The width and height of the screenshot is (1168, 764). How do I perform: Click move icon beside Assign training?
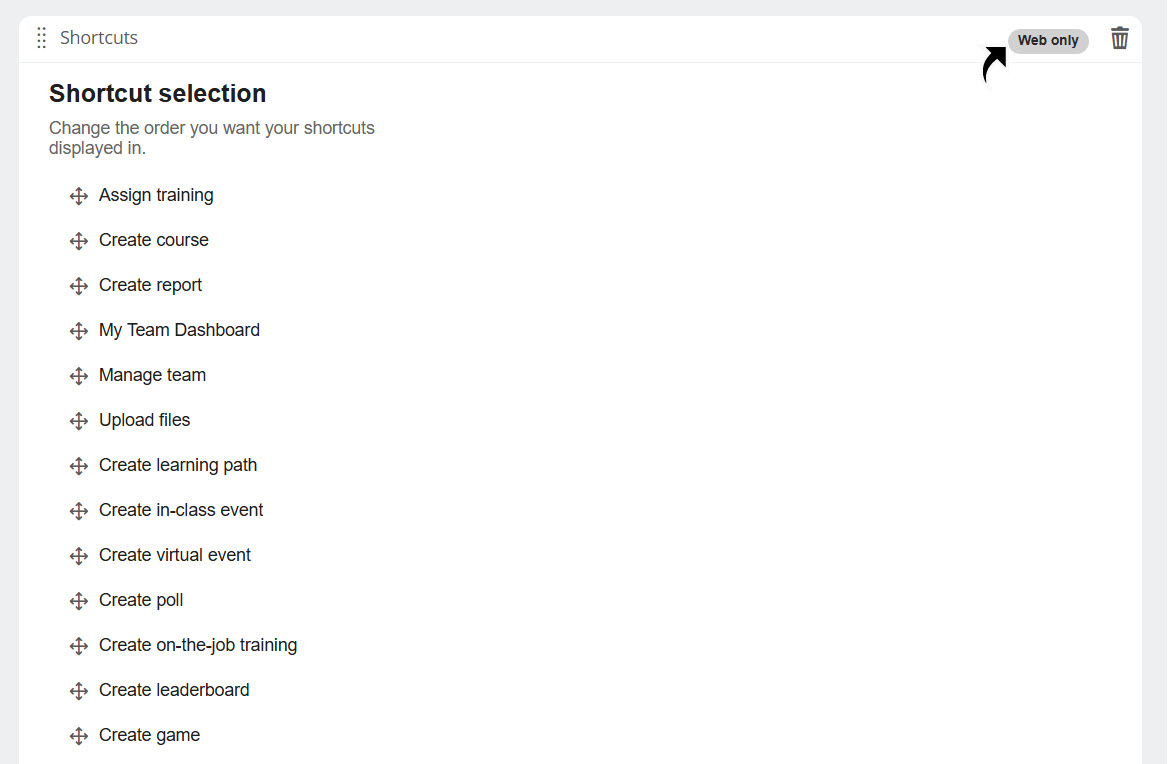[79, 196]
